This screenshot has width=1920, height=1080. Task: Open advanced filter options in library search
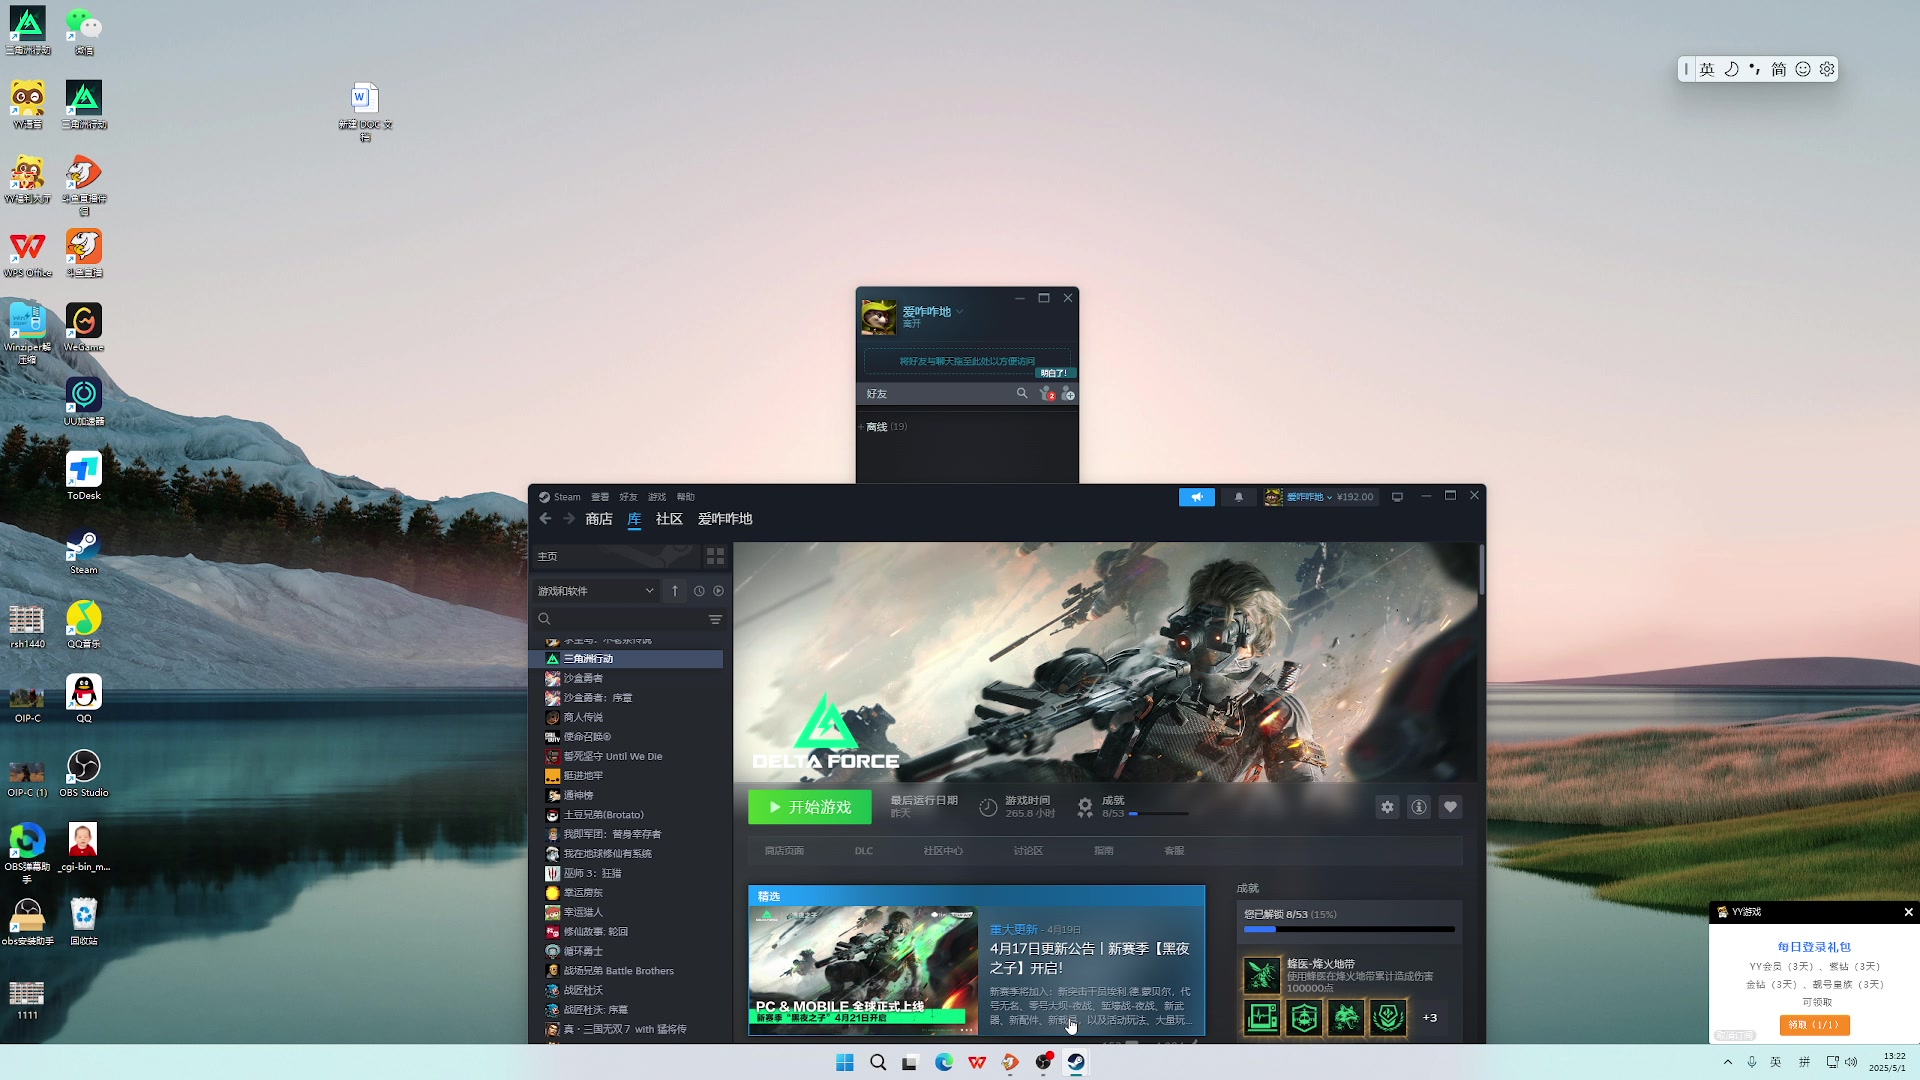(715, 620)
